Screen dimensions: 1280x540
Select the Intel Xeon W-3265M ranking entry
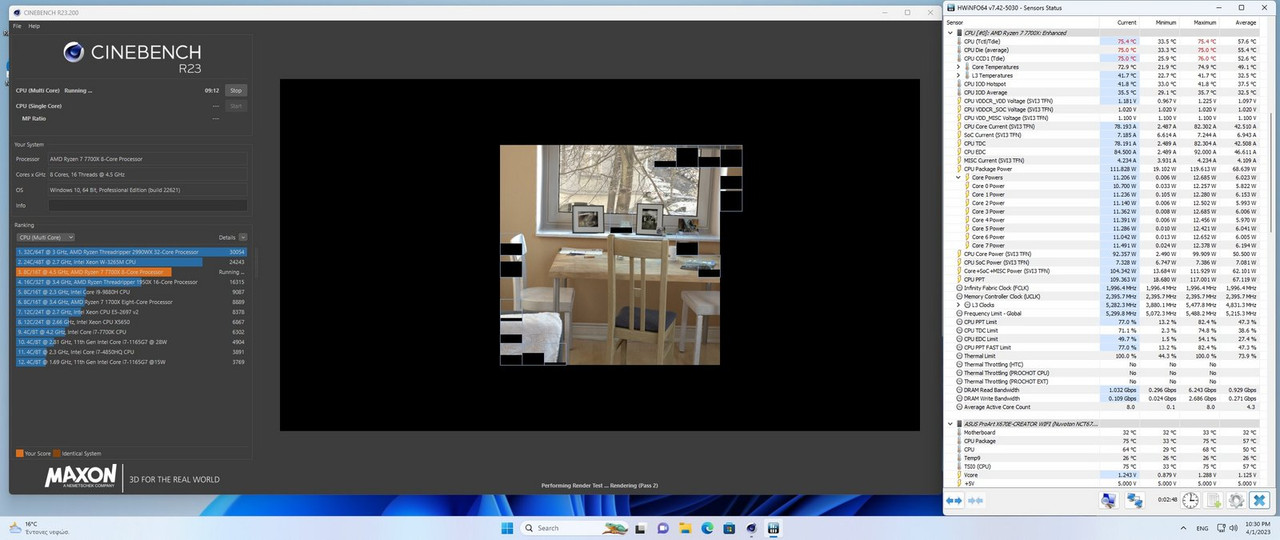click(x=131, y=262)
